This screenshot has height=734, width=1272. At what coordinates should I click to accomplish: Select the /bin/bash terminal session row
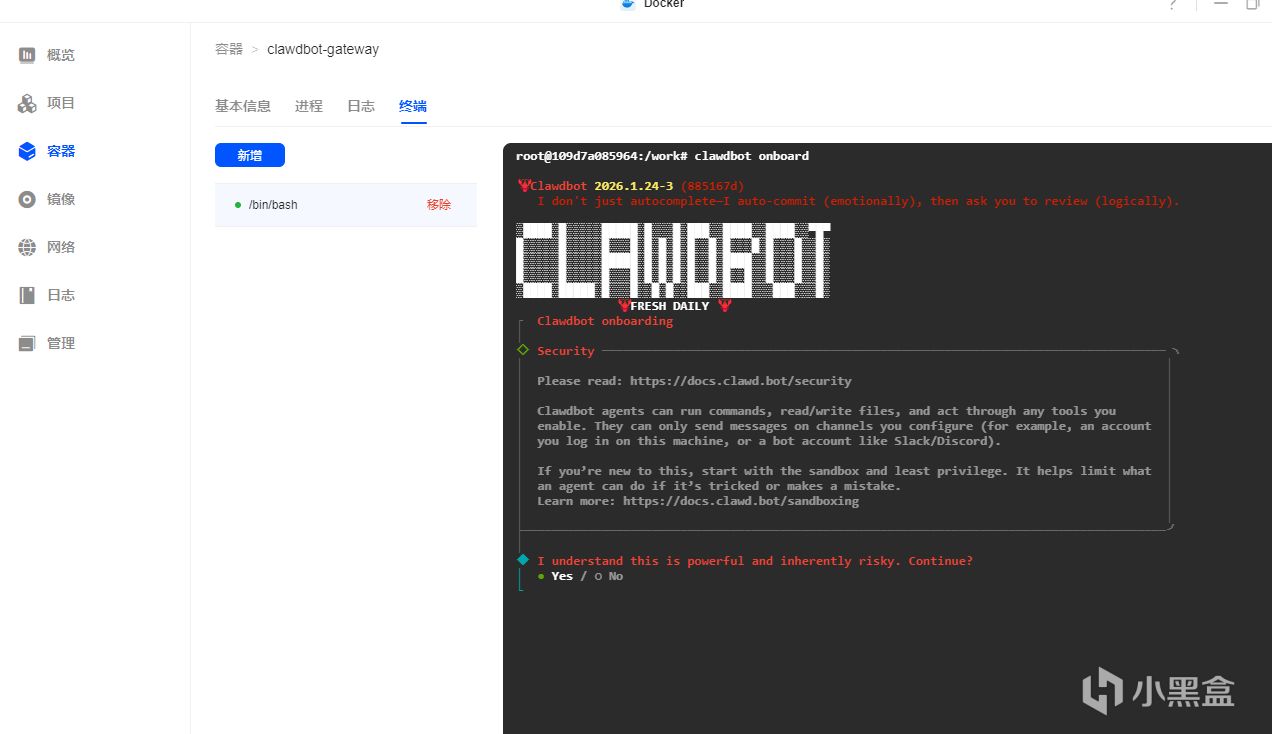(346, 205)
